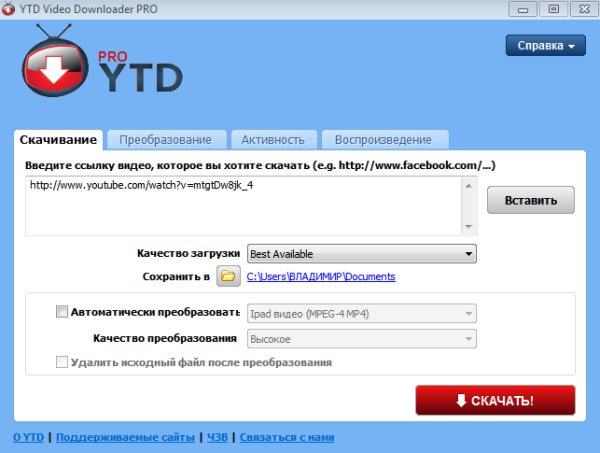
Task: Open the 'Активность' tab
Action: point(273,140)
